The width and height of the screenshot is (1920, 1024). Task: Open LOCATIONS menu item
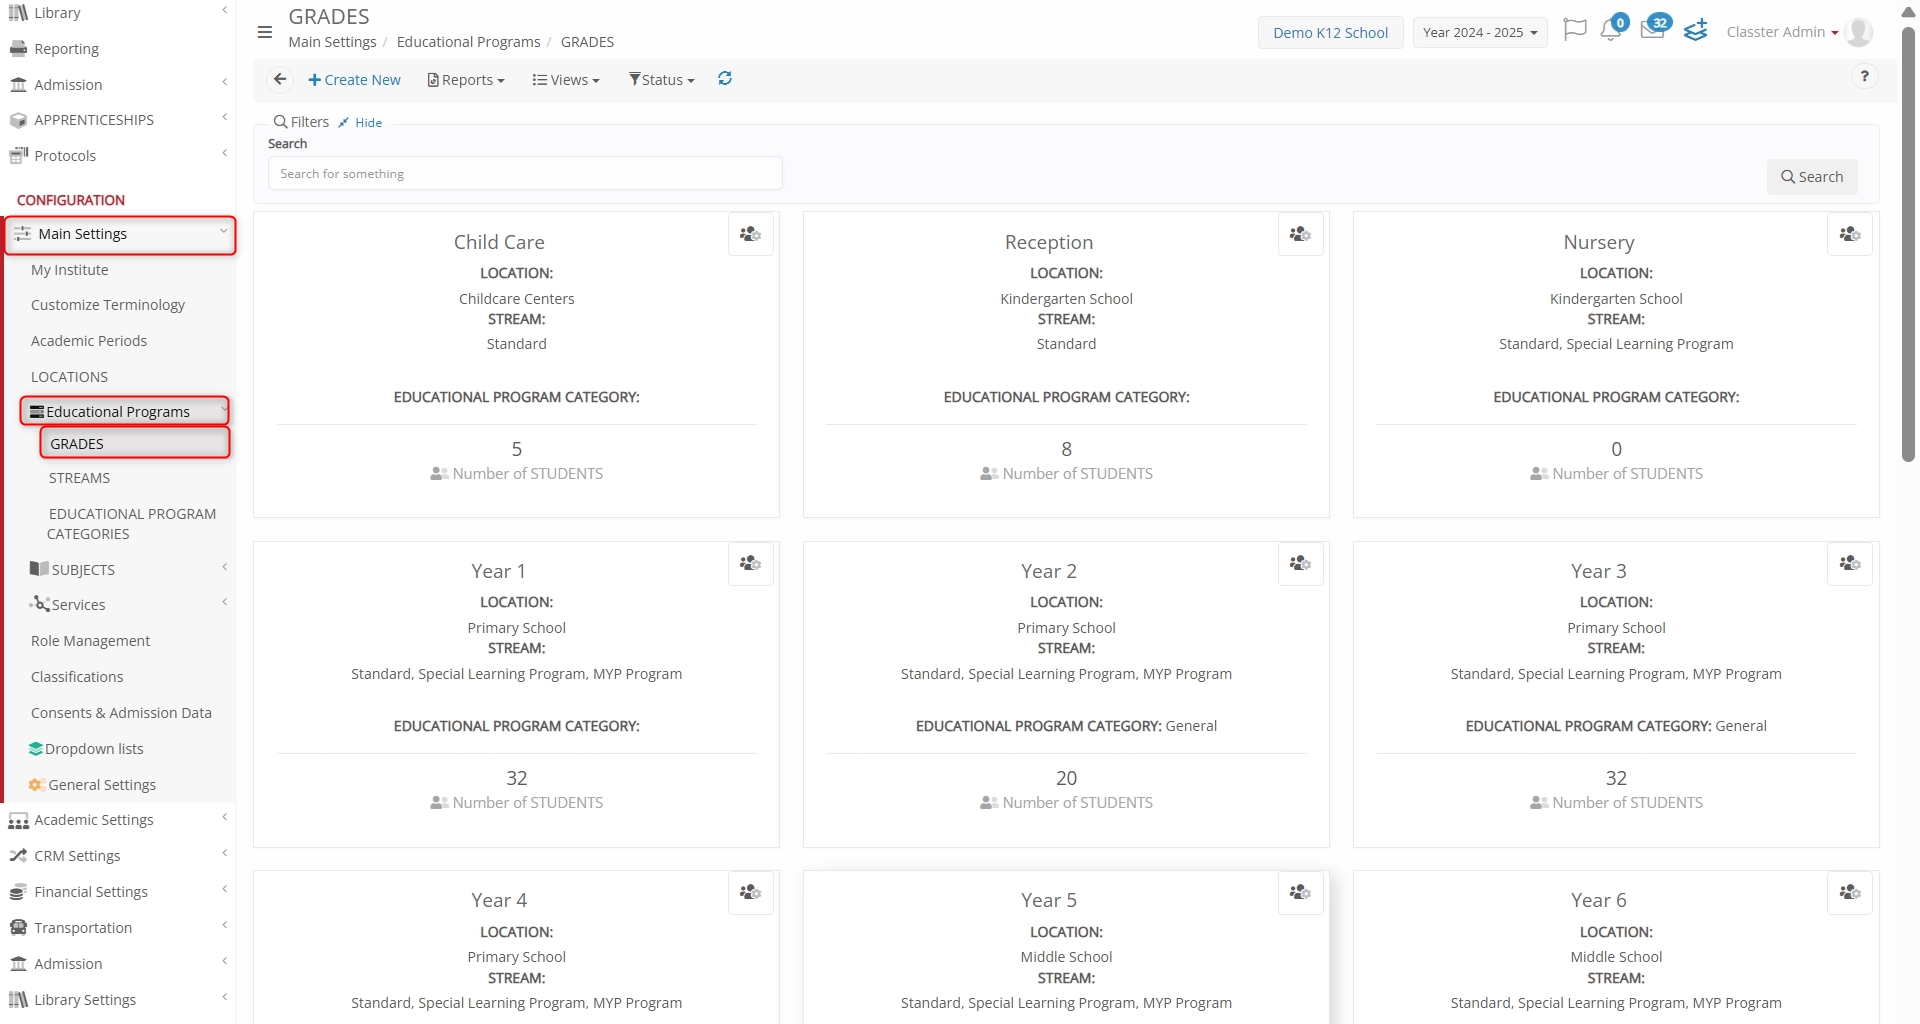69,377
